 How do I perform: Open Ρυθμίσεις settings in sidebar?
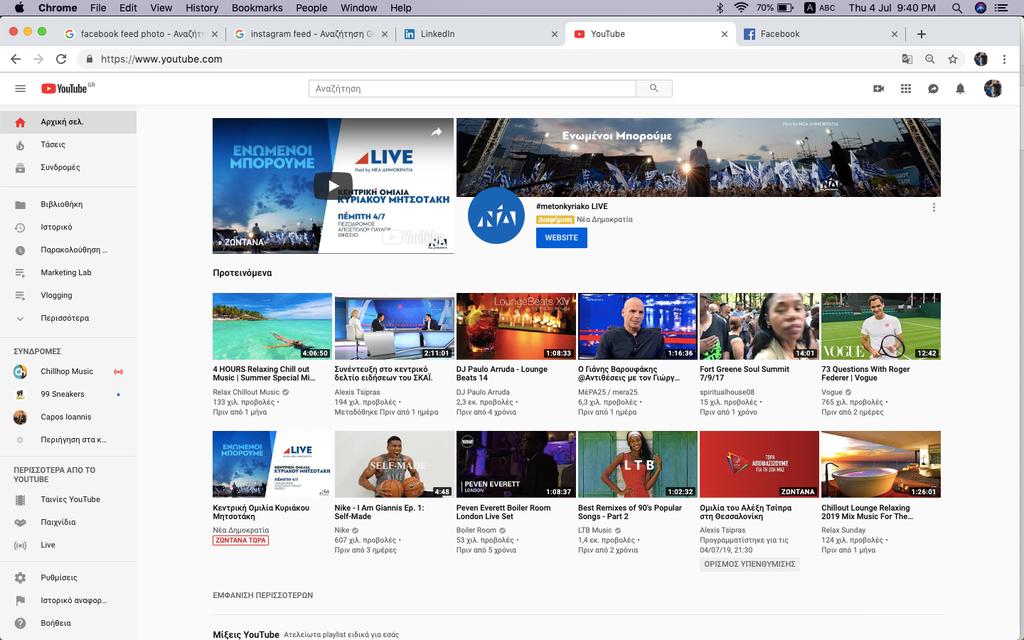[x=68, y=578]
